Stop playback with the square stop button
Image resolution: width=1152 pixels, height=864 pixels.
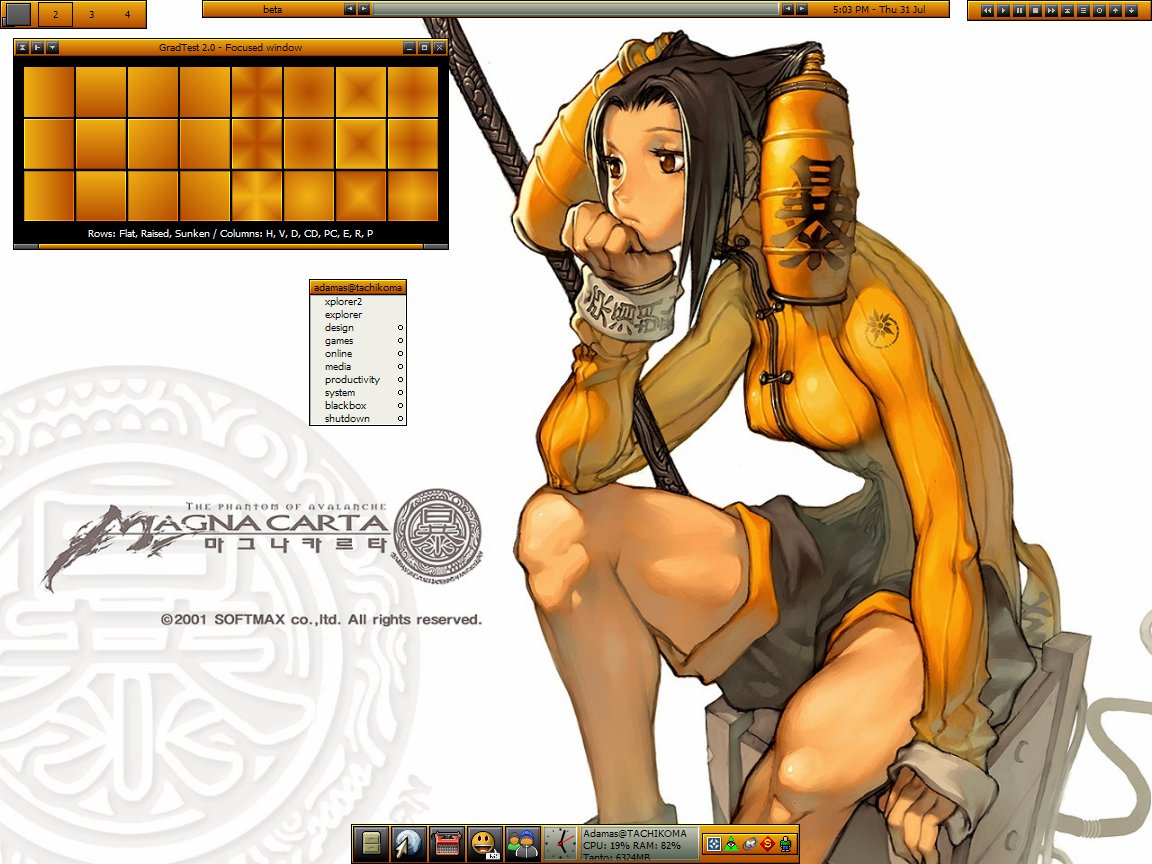pos(1035,10)
